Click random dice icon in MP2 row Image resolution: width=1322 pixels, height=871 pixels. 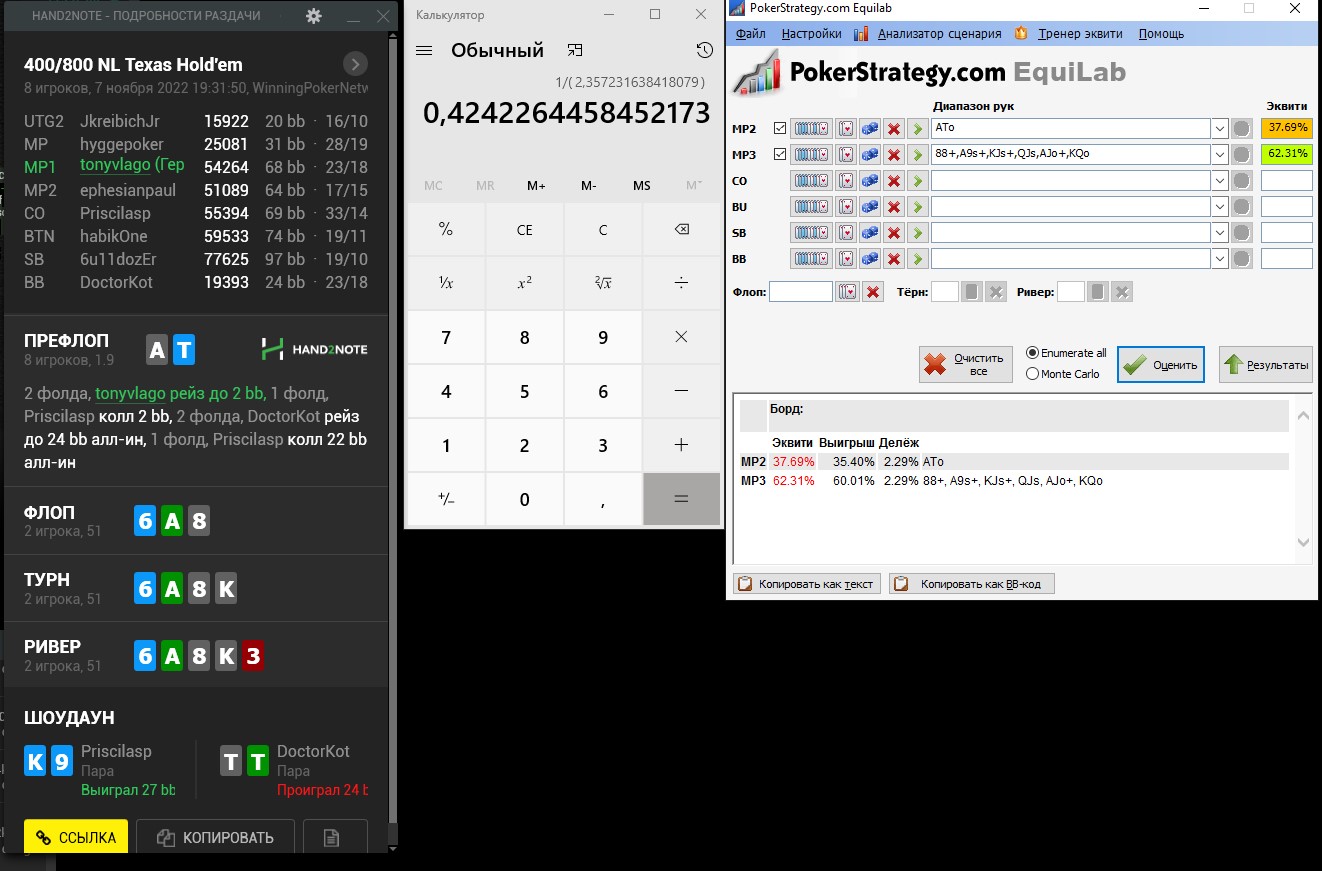870,128
